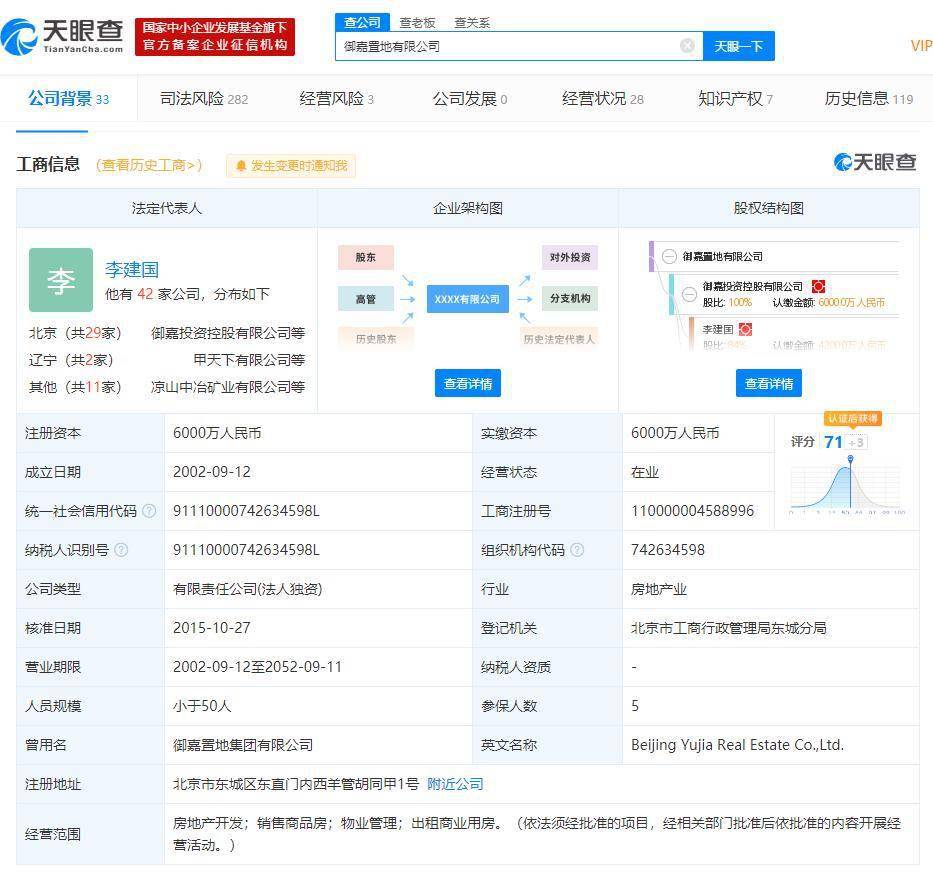View details under 企业架构图
The image size is (933, 876).
pyautogui.click(x=468, y=383)
